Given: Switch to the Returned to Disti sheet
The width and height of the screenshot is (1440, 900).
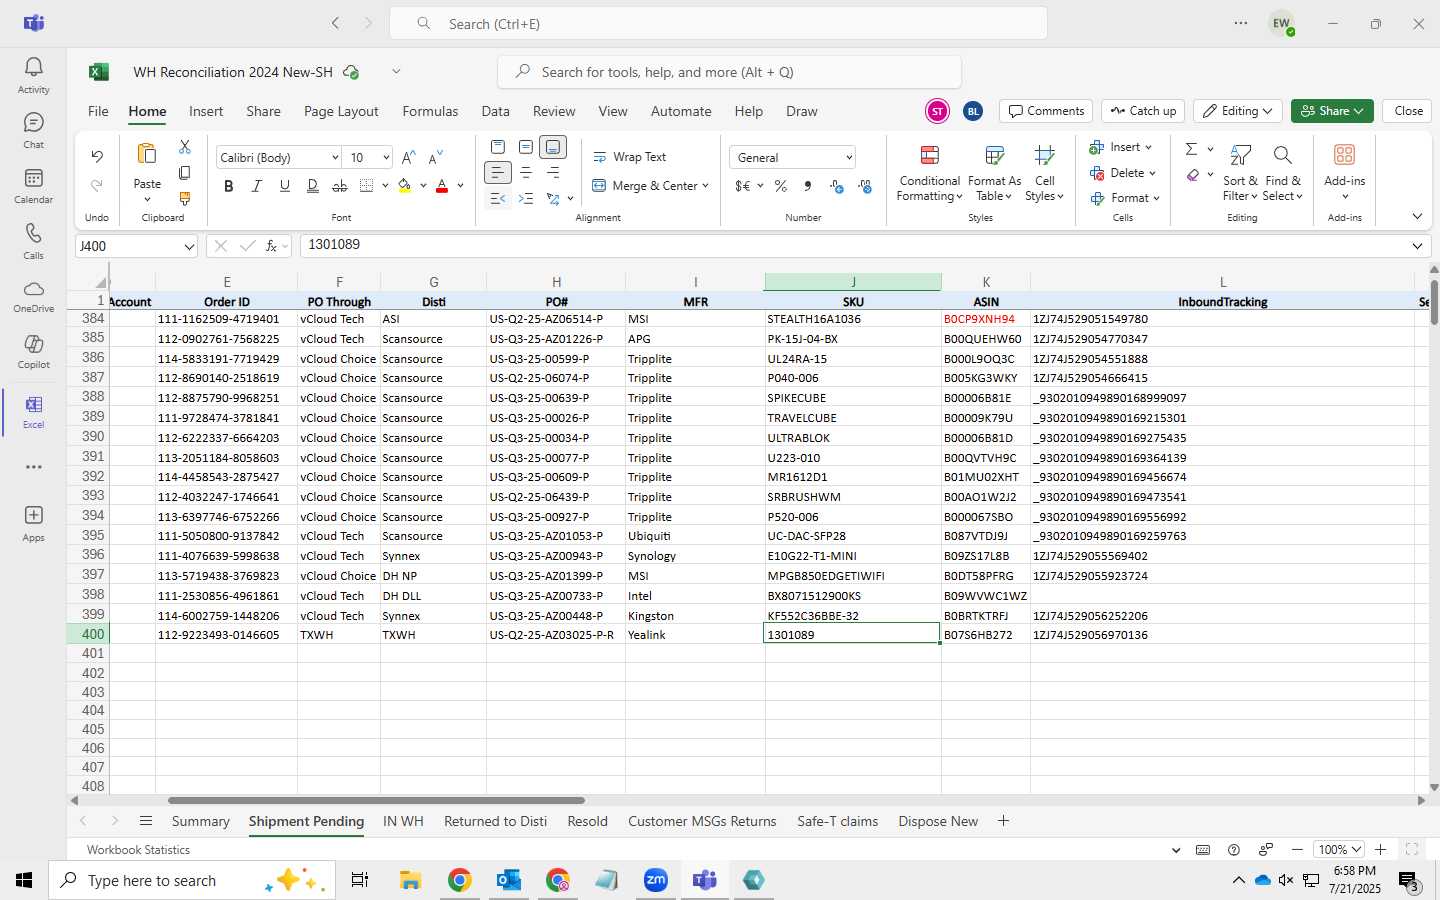Looking at the screenshot, I should [495, 821].
